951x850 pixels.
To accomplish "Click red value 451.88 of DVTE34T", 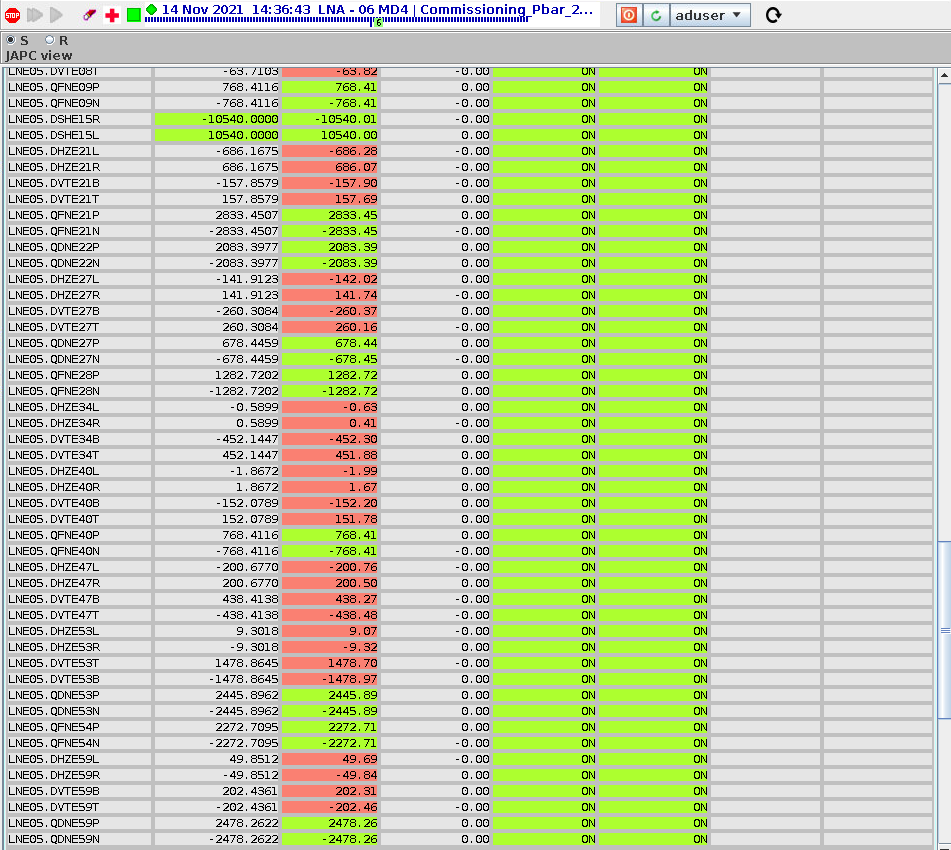I will coord(330,455).
